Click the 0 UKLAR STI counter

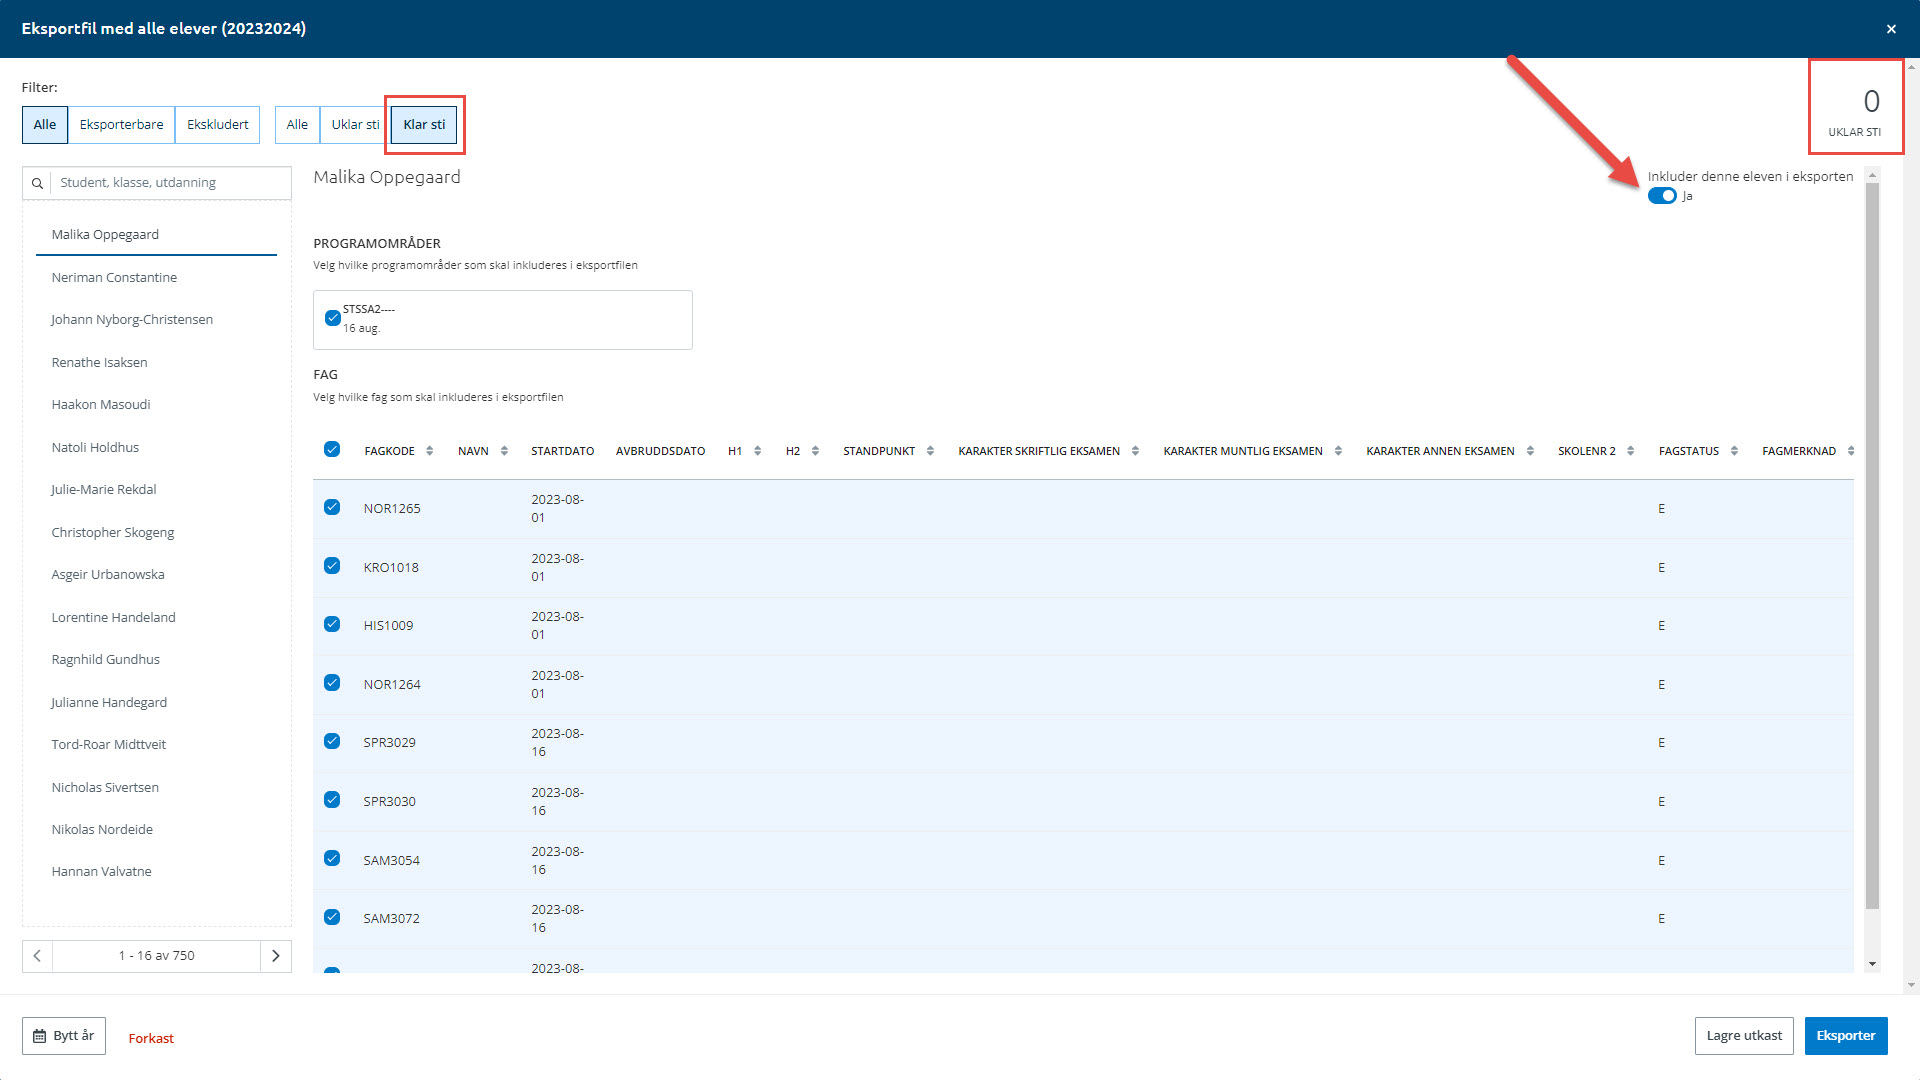coord(1855,108)
